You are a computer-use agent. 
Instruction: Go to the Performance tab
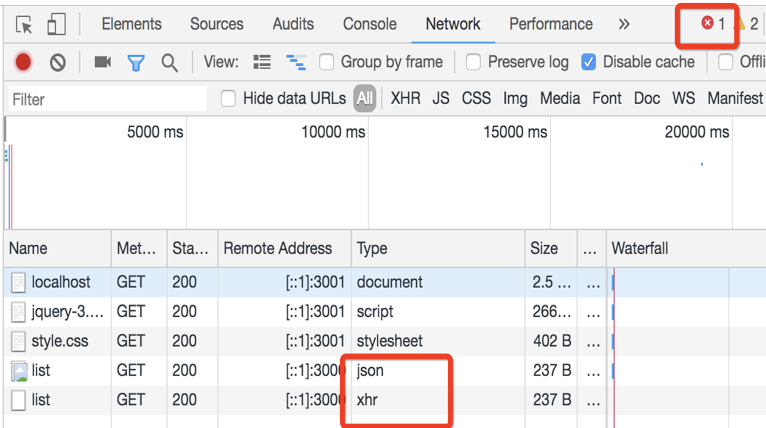(x=551, y=24)
